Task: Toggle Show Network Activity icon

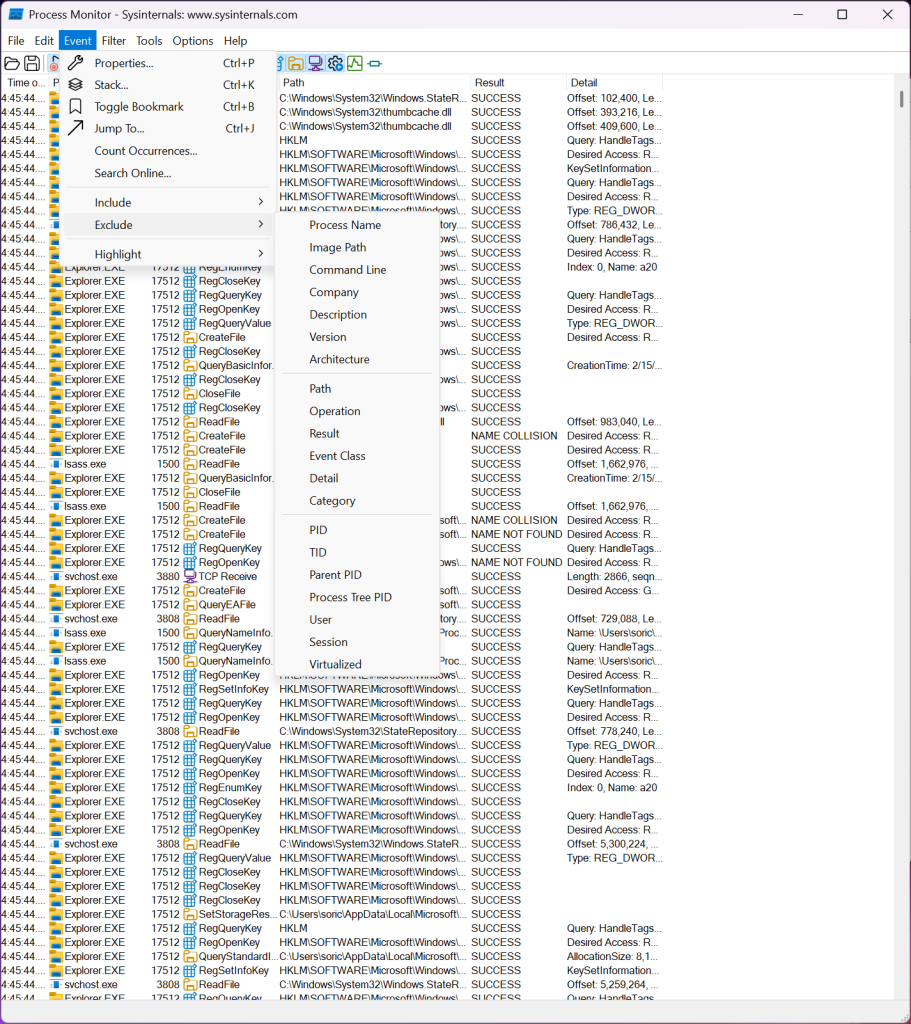Action: (x=315, y=63)
